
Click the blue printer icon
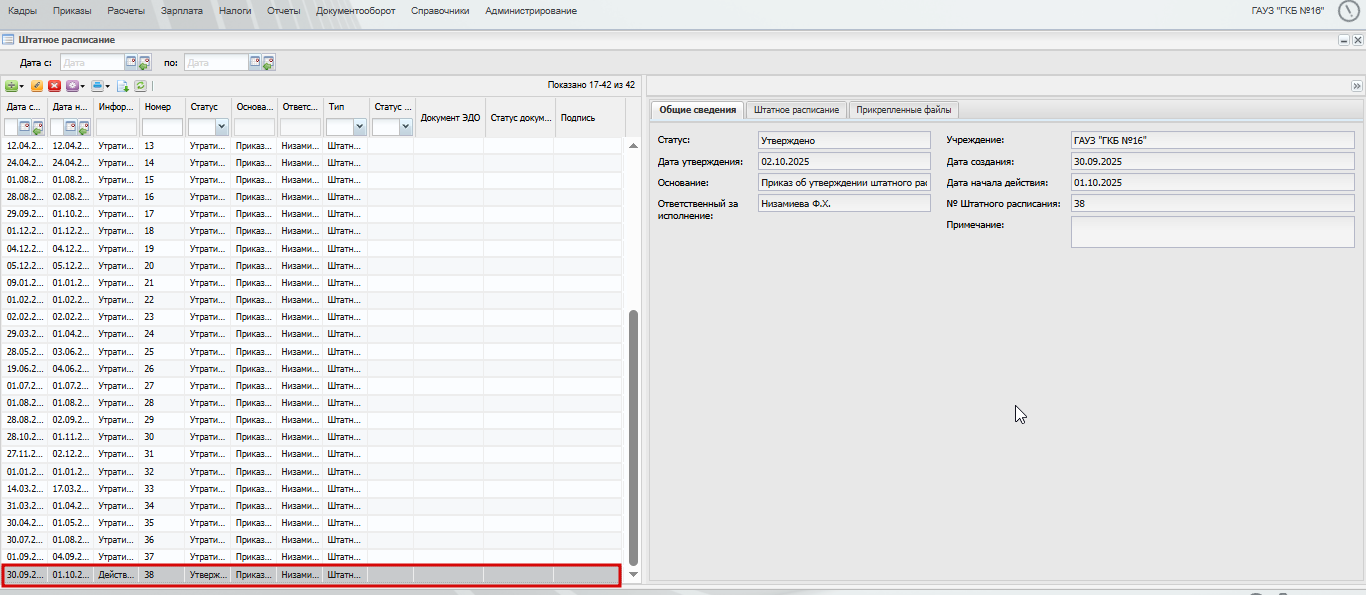(97, 86)
